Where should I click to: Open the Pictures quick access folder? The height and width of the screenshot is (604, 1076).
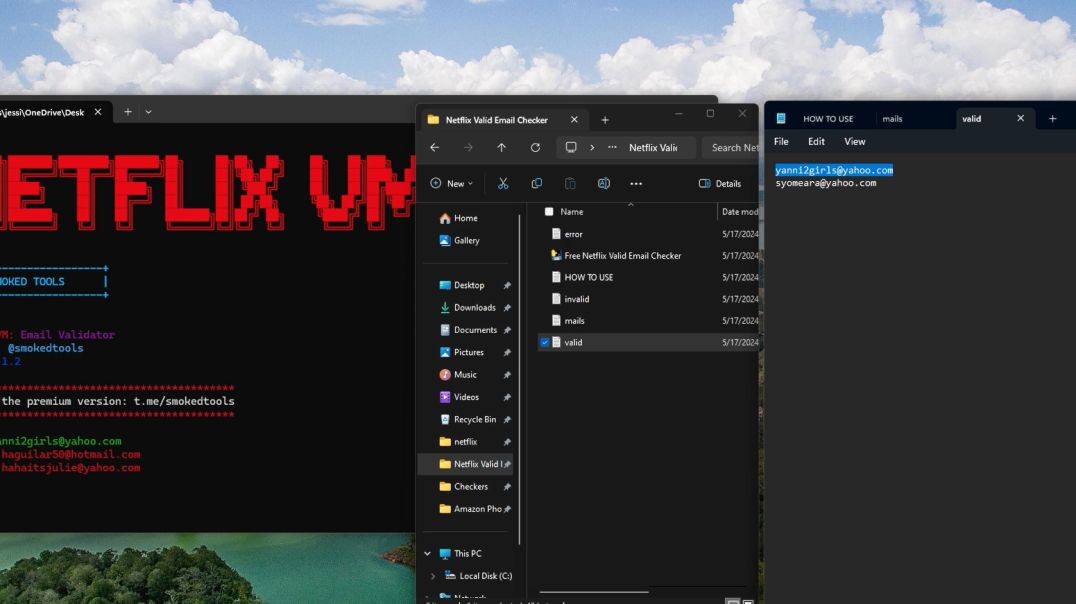(x=468, y=352)
